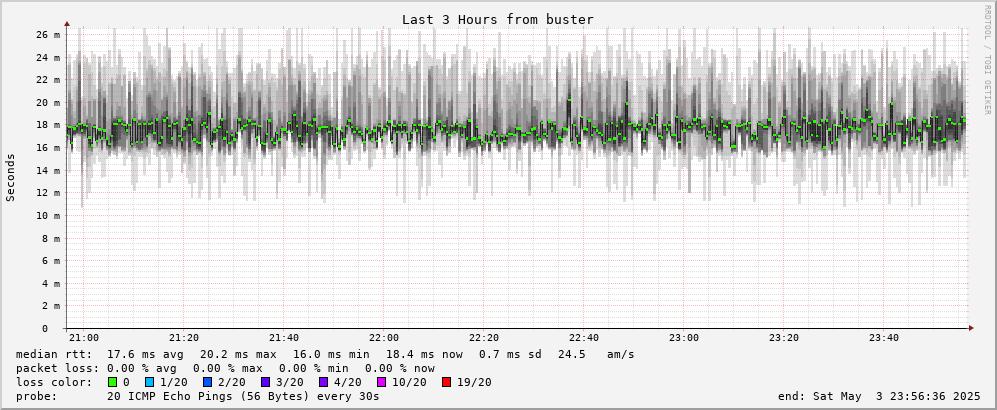997x410 pixels.
Task: Click the '4 m' y-axis value
Action: [x=50, y=284]
